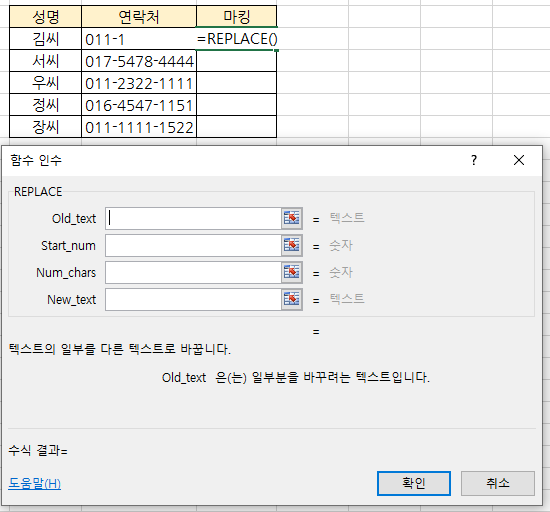This screenshot has width=550, height=512.
Task: Select the empty 마킹 cell beside 장씨
Action: pos(236,127)
